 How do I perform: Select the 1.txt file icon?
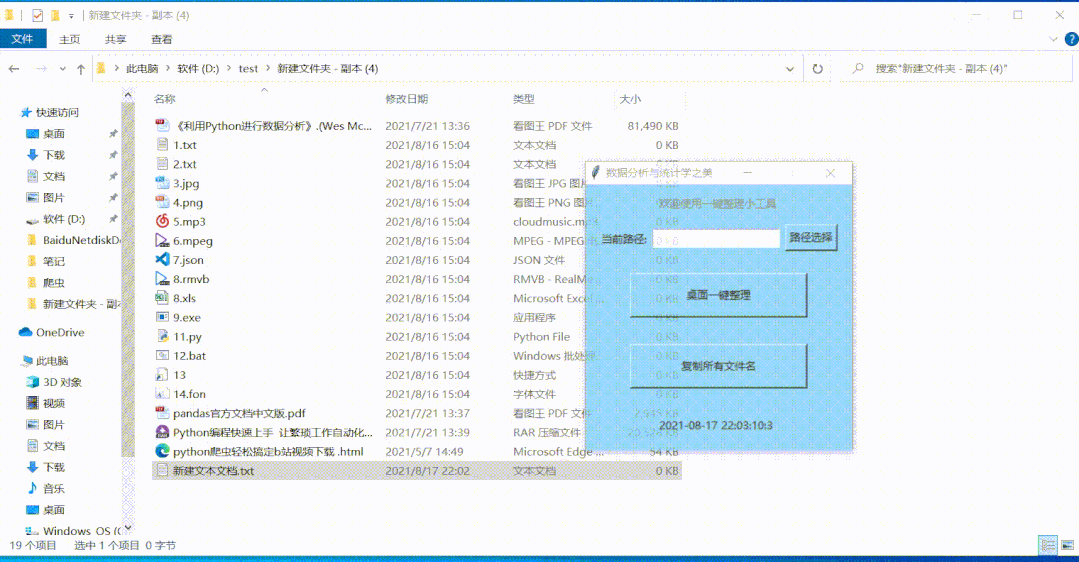pyautogui.click(x=162, y=145)
